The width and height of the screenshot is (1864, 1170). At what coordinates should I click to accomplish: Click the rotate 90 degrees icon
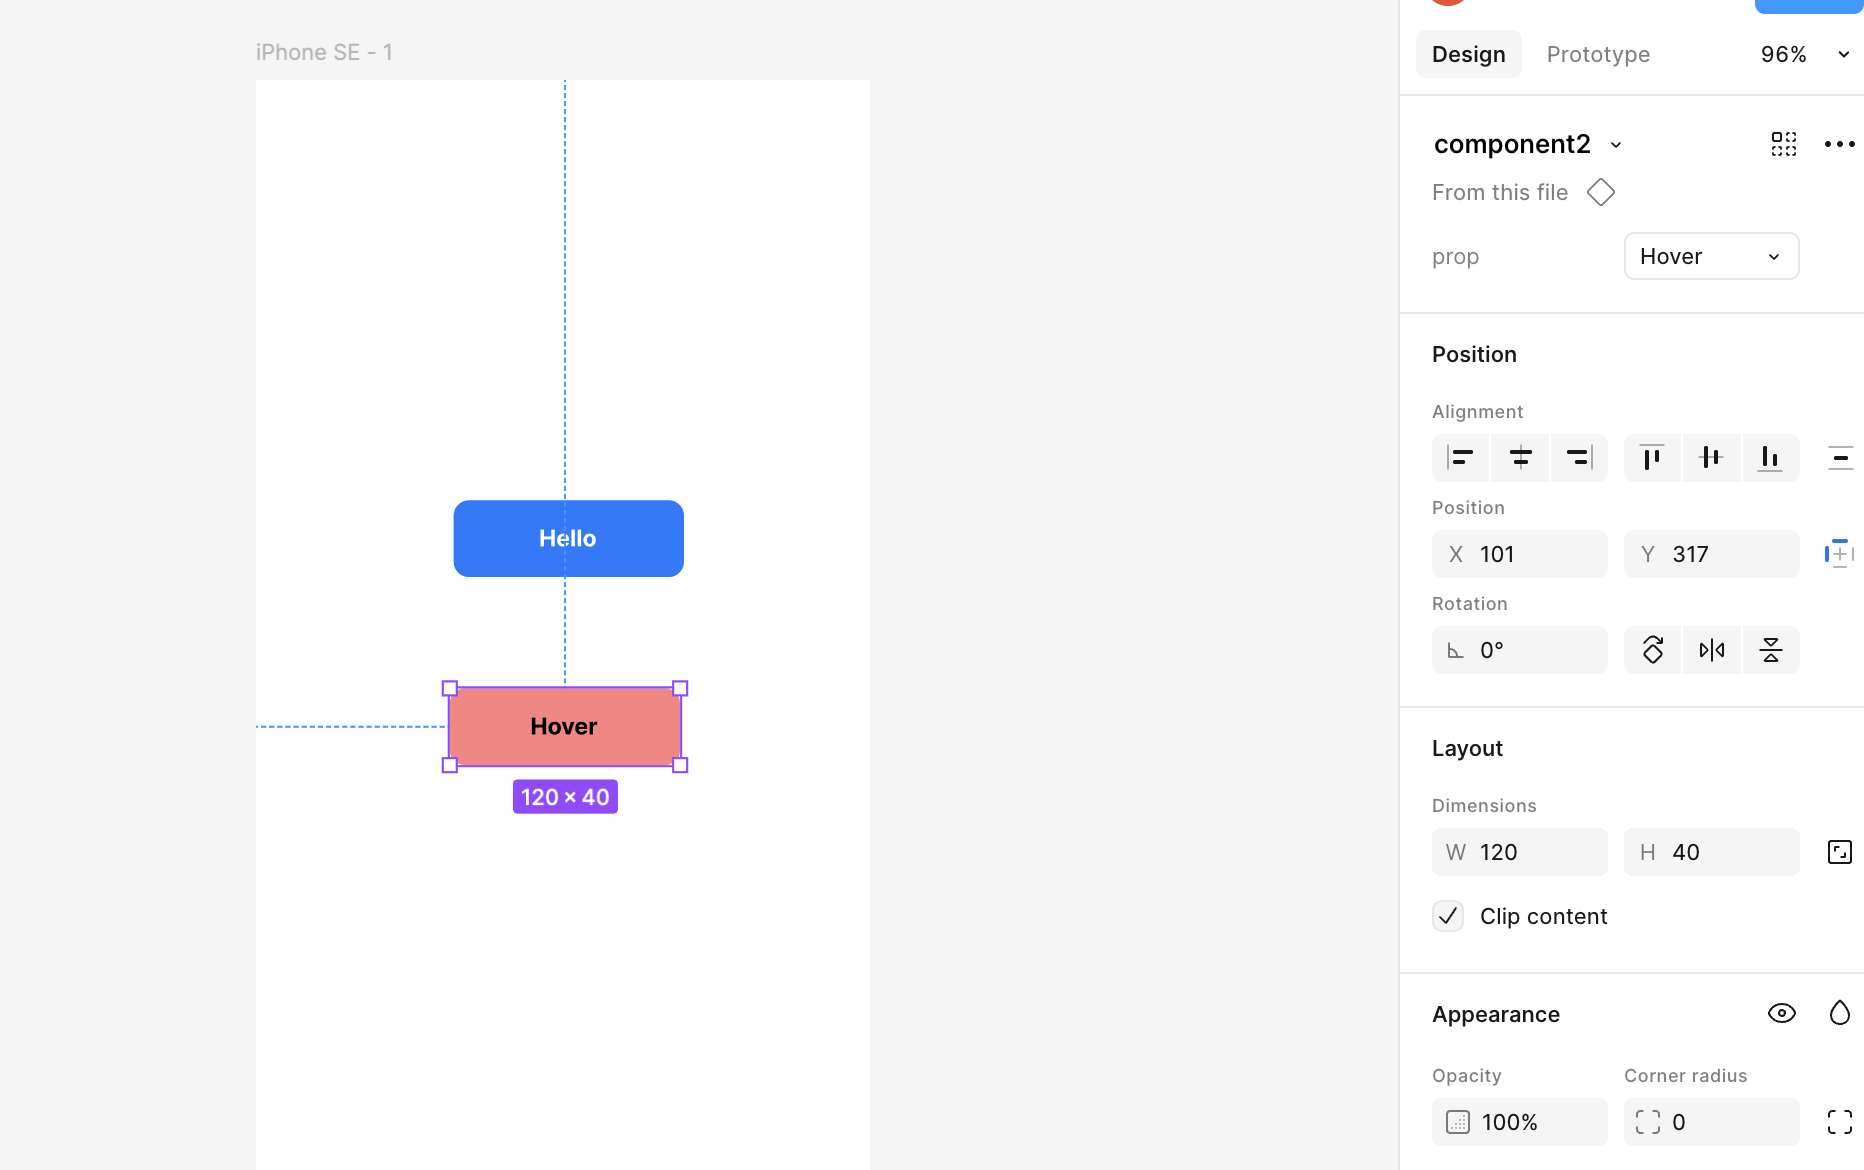1653,650
